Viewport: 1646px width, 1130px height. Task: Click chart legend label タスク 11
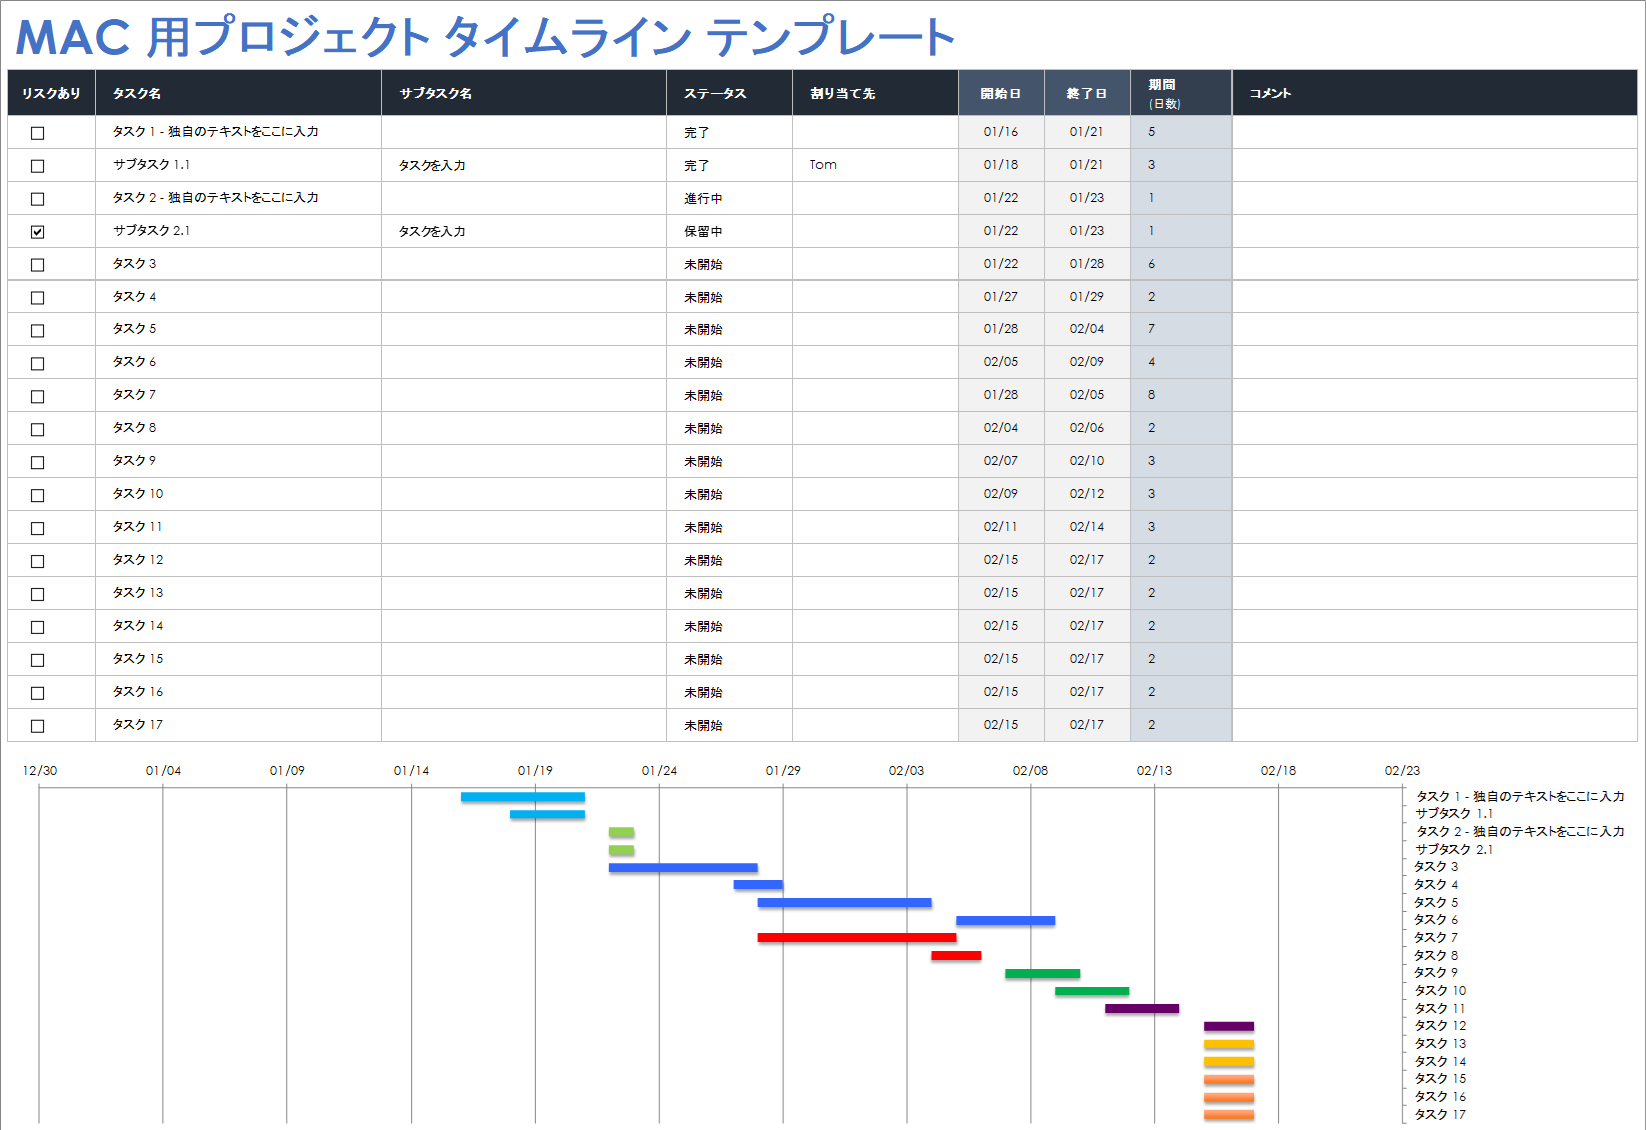click(x=1440, y=1009)
